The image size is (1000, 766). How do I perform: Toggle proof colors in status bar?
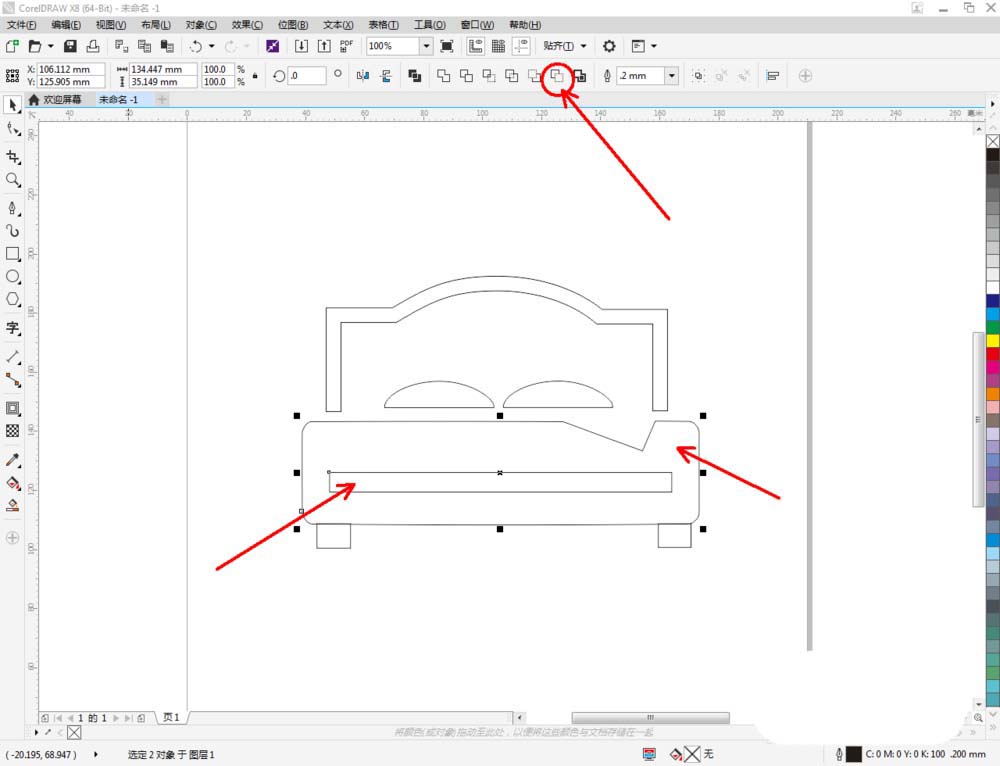[x=649, y=755]
